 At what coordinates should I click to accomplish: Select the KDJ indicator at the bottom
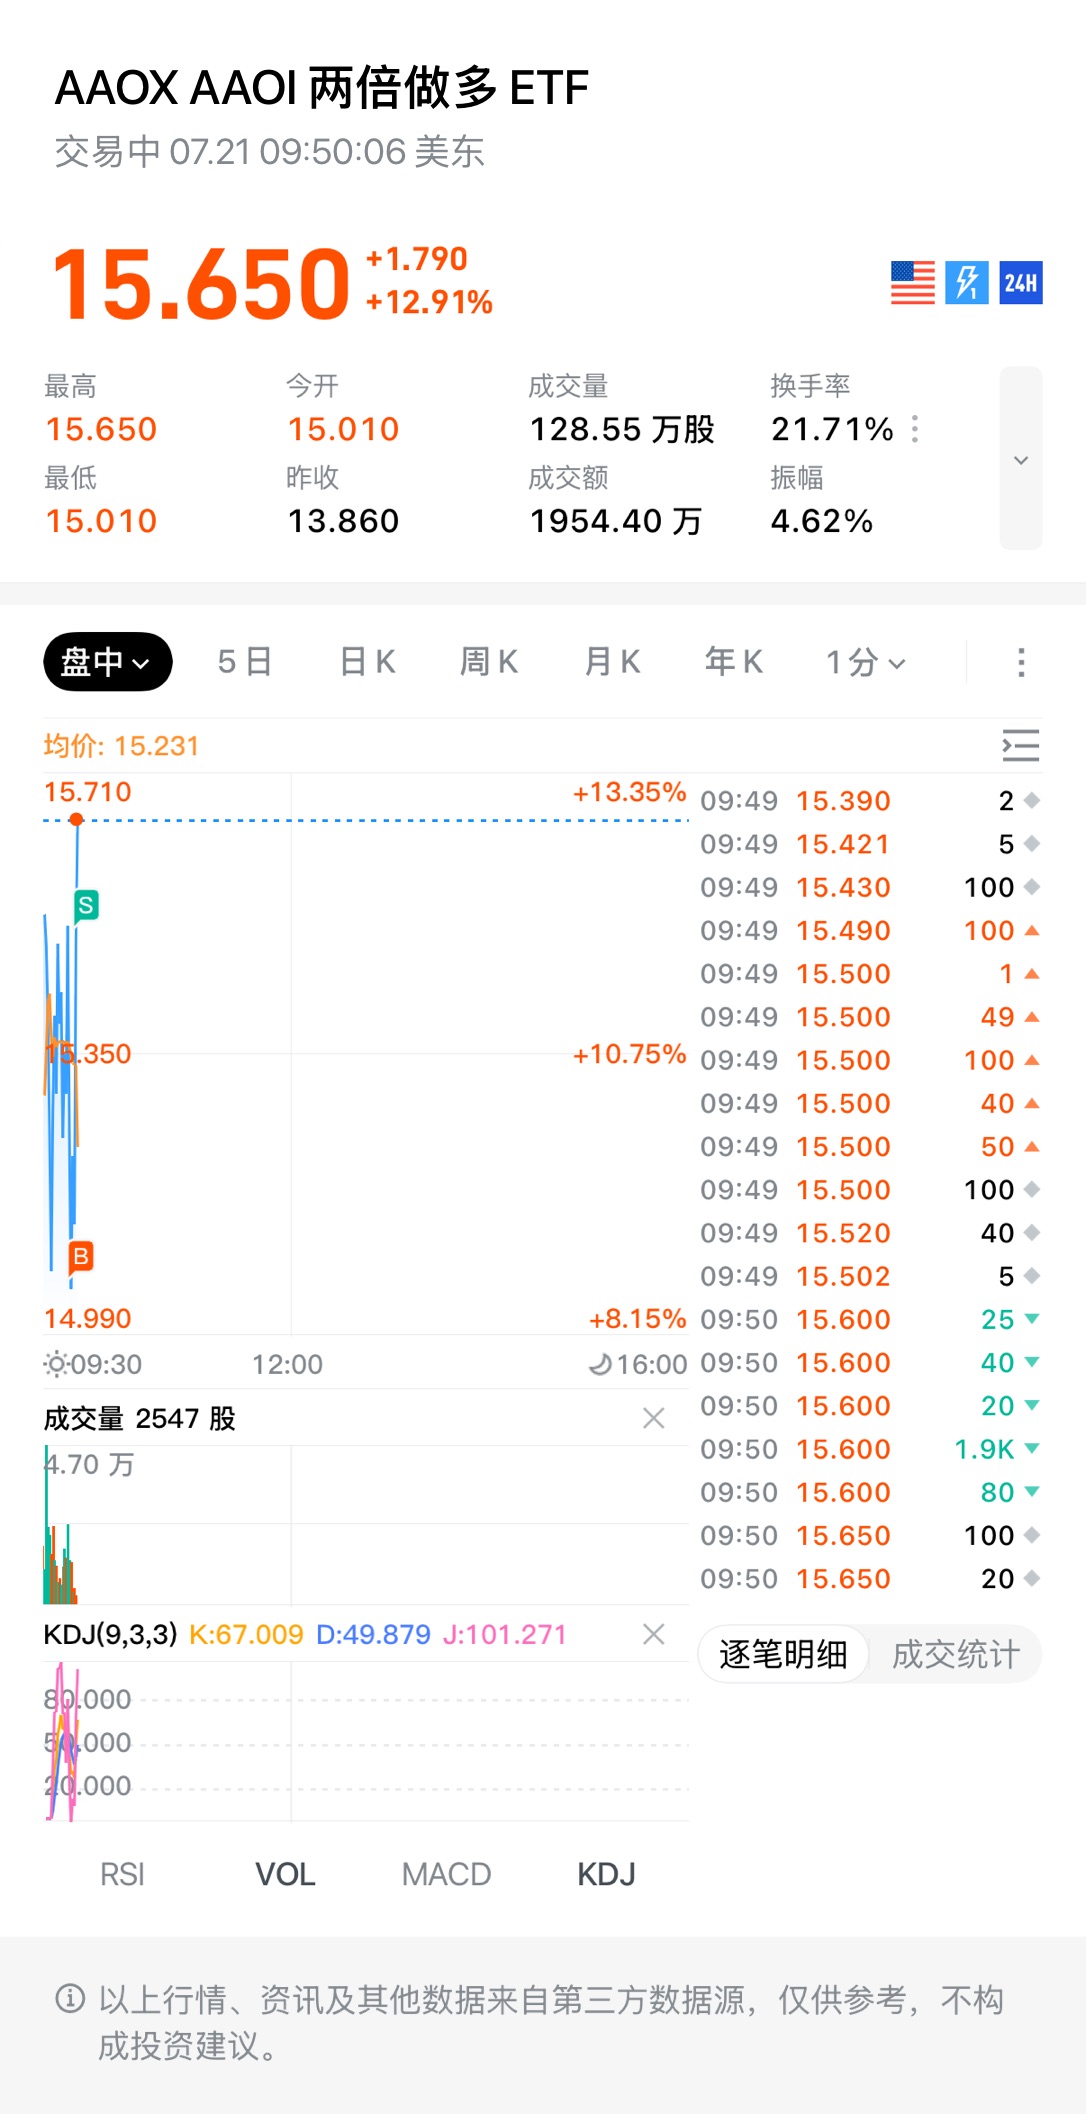[x=606, y=1874]
